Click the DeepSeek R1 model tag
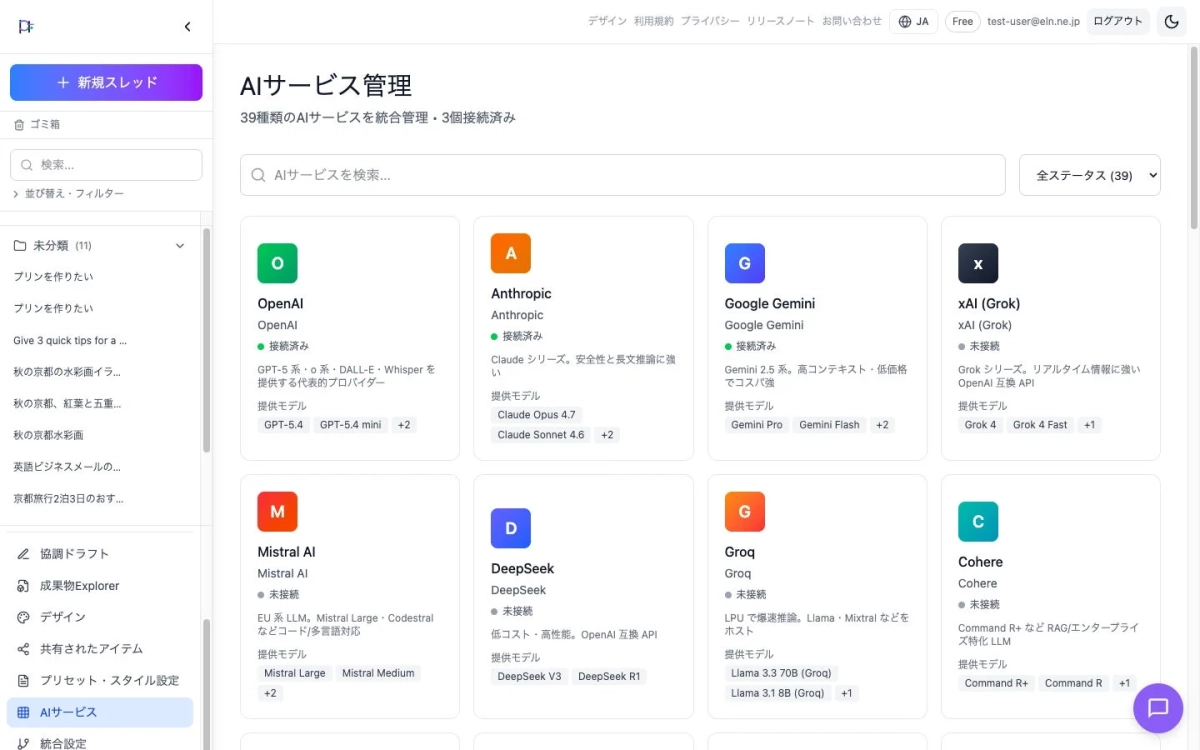1200x750 pixels. click(x=609, y=677)
